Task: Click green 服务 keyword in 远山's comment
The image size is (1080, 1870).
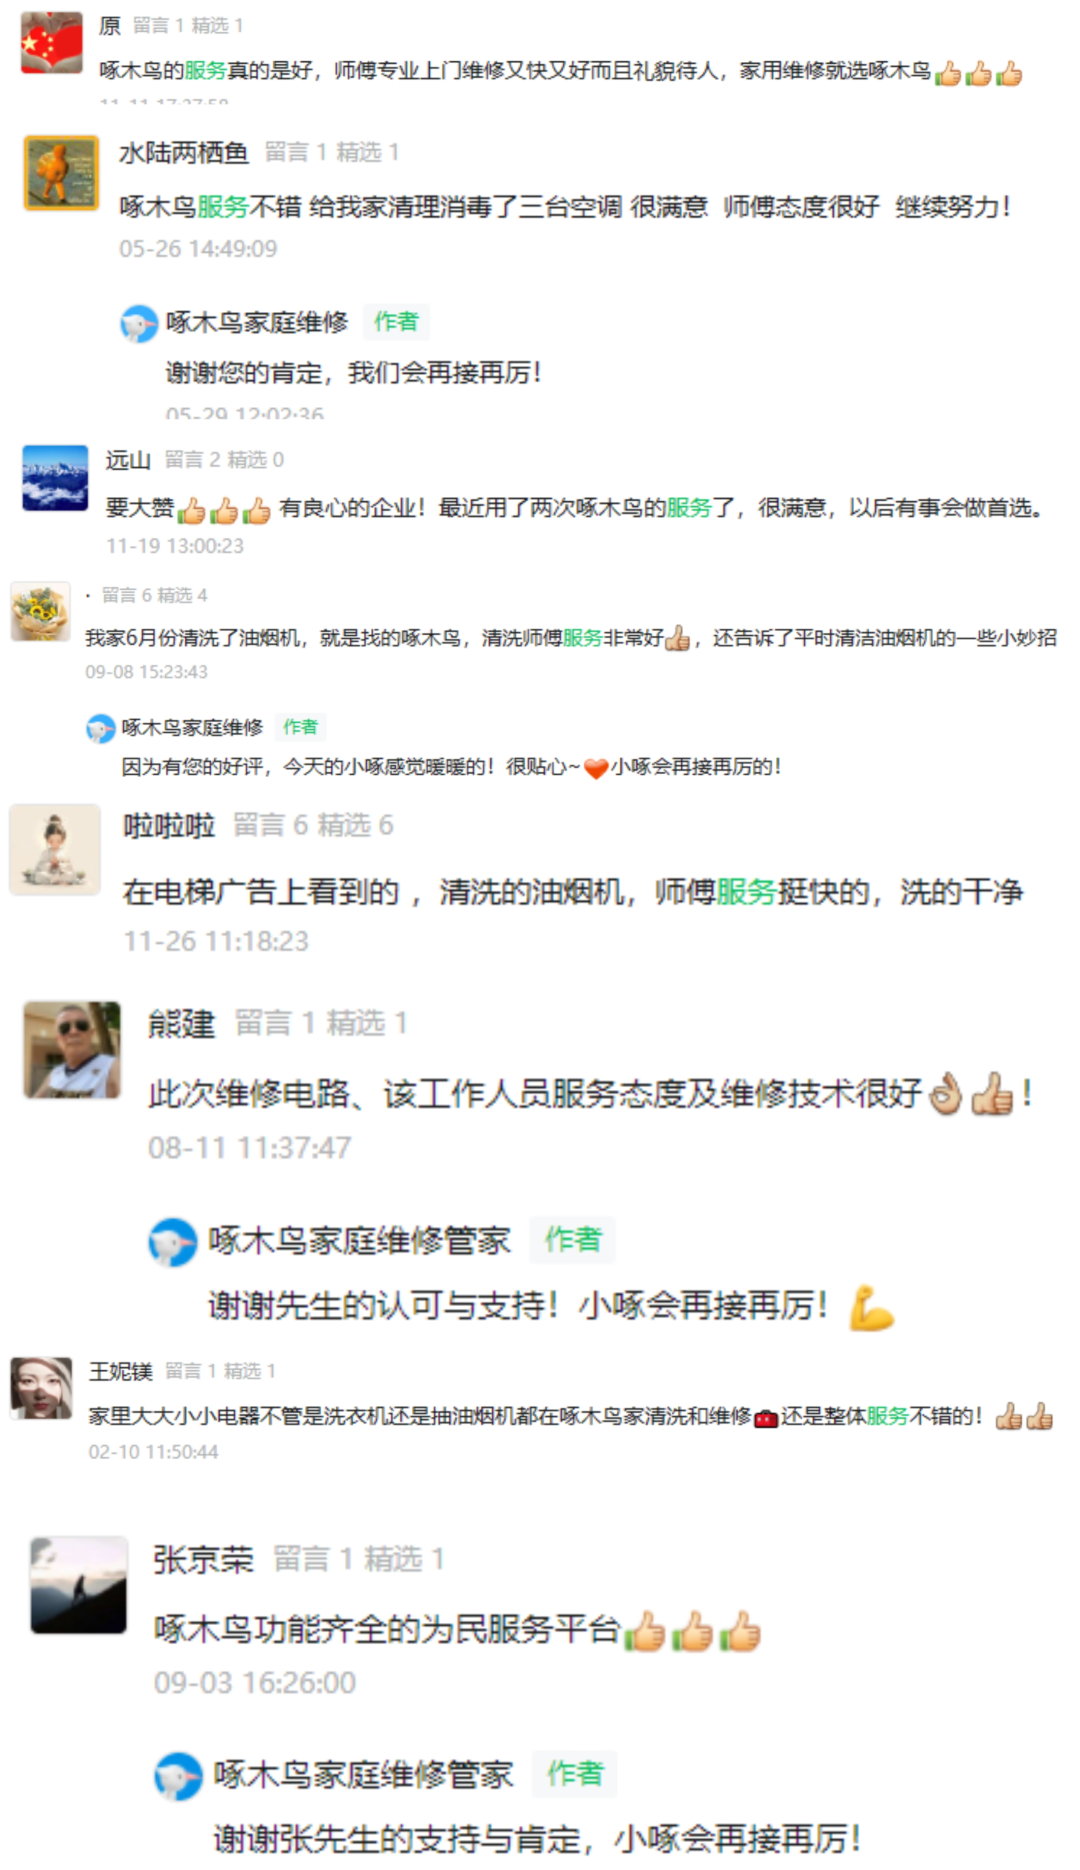Action: coord(689,508)
